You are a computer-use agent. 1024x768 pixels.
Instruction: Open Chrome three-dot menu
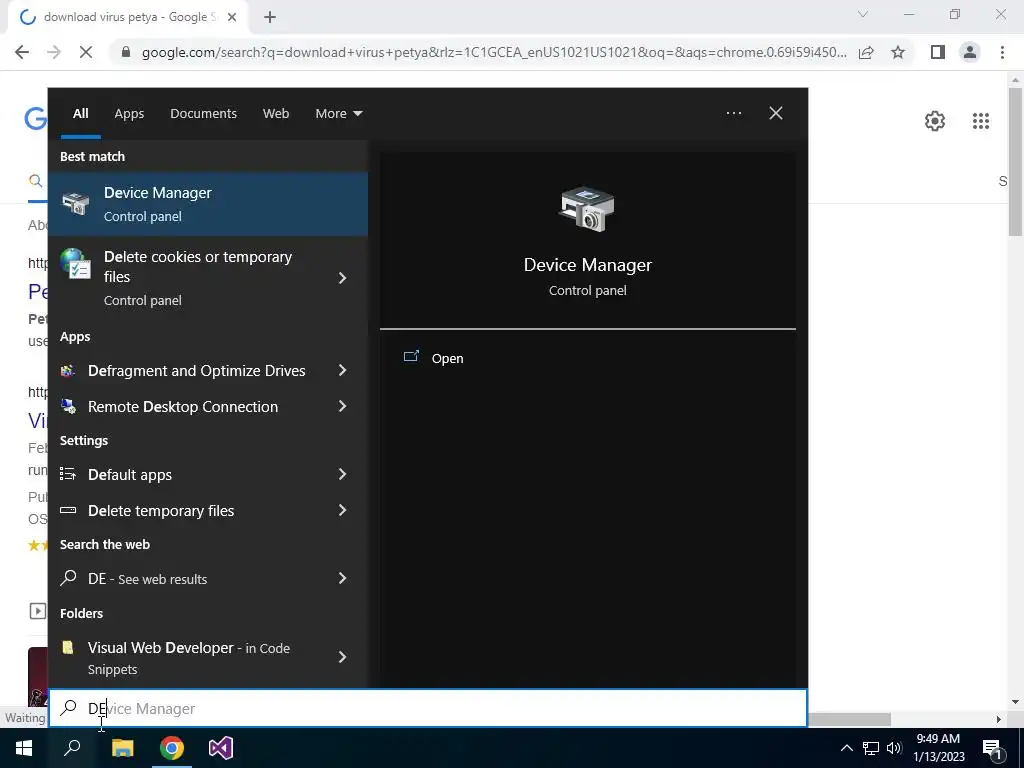(x=1002, y=52)
